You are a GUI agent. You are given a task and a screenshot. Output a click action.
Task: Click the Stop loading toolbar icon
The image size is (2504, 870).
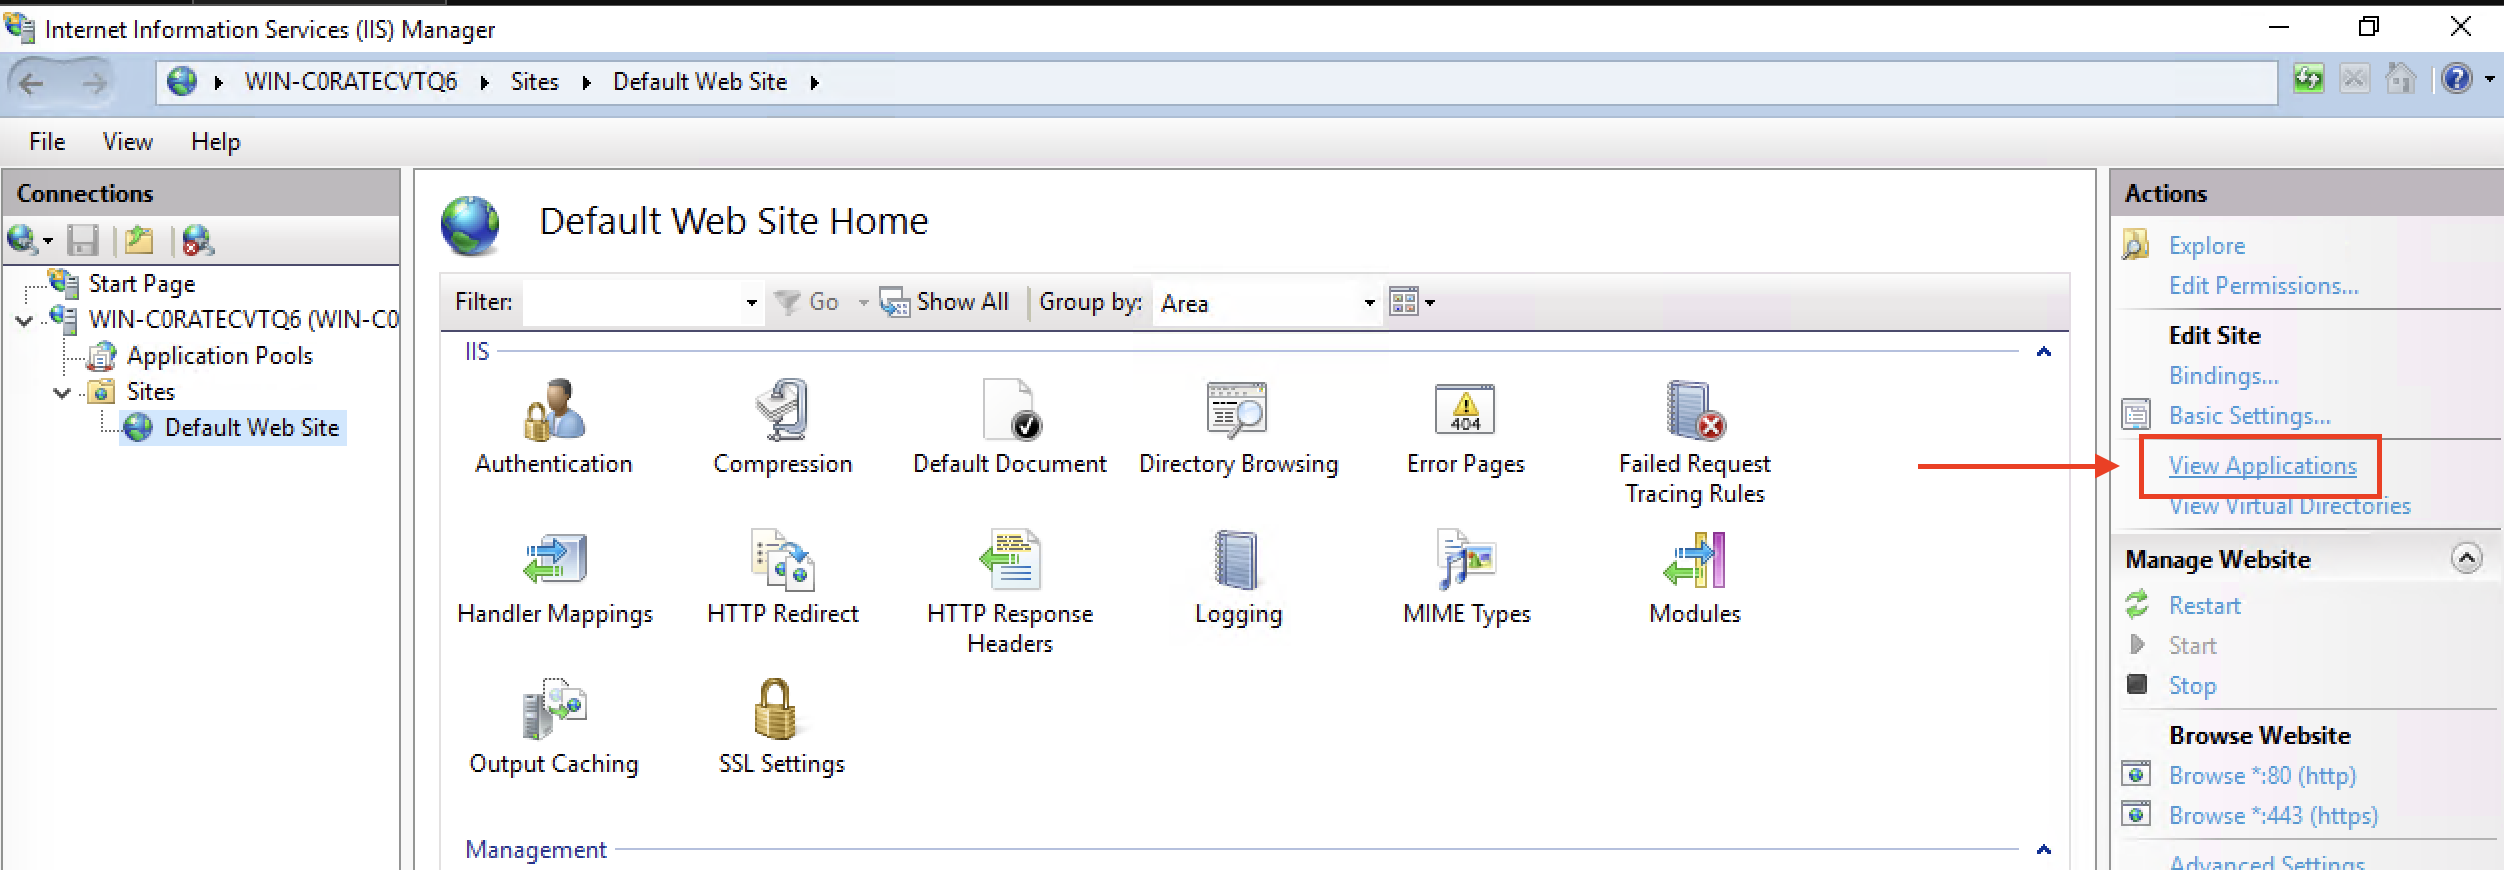[x=2355, y=79]
